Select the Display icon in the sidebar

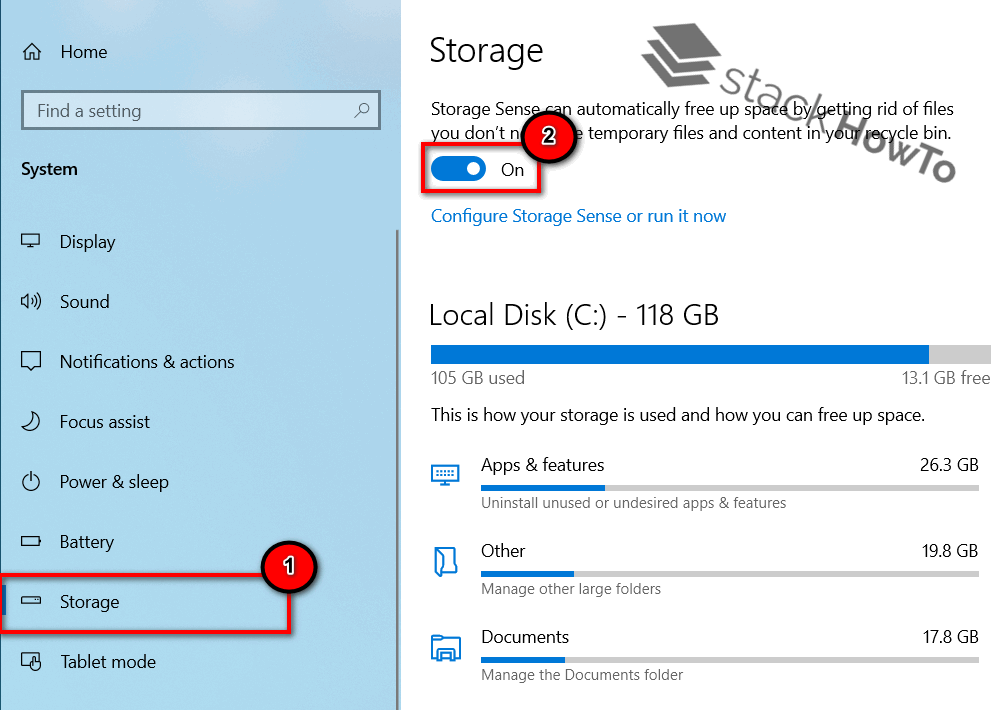[x=31, y=242]
